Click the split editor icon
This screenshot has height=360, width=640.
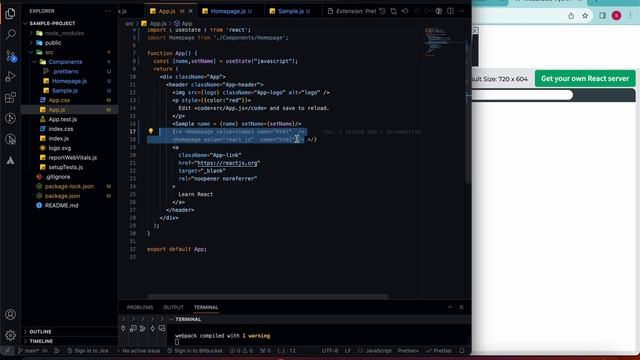pos(450,11)
